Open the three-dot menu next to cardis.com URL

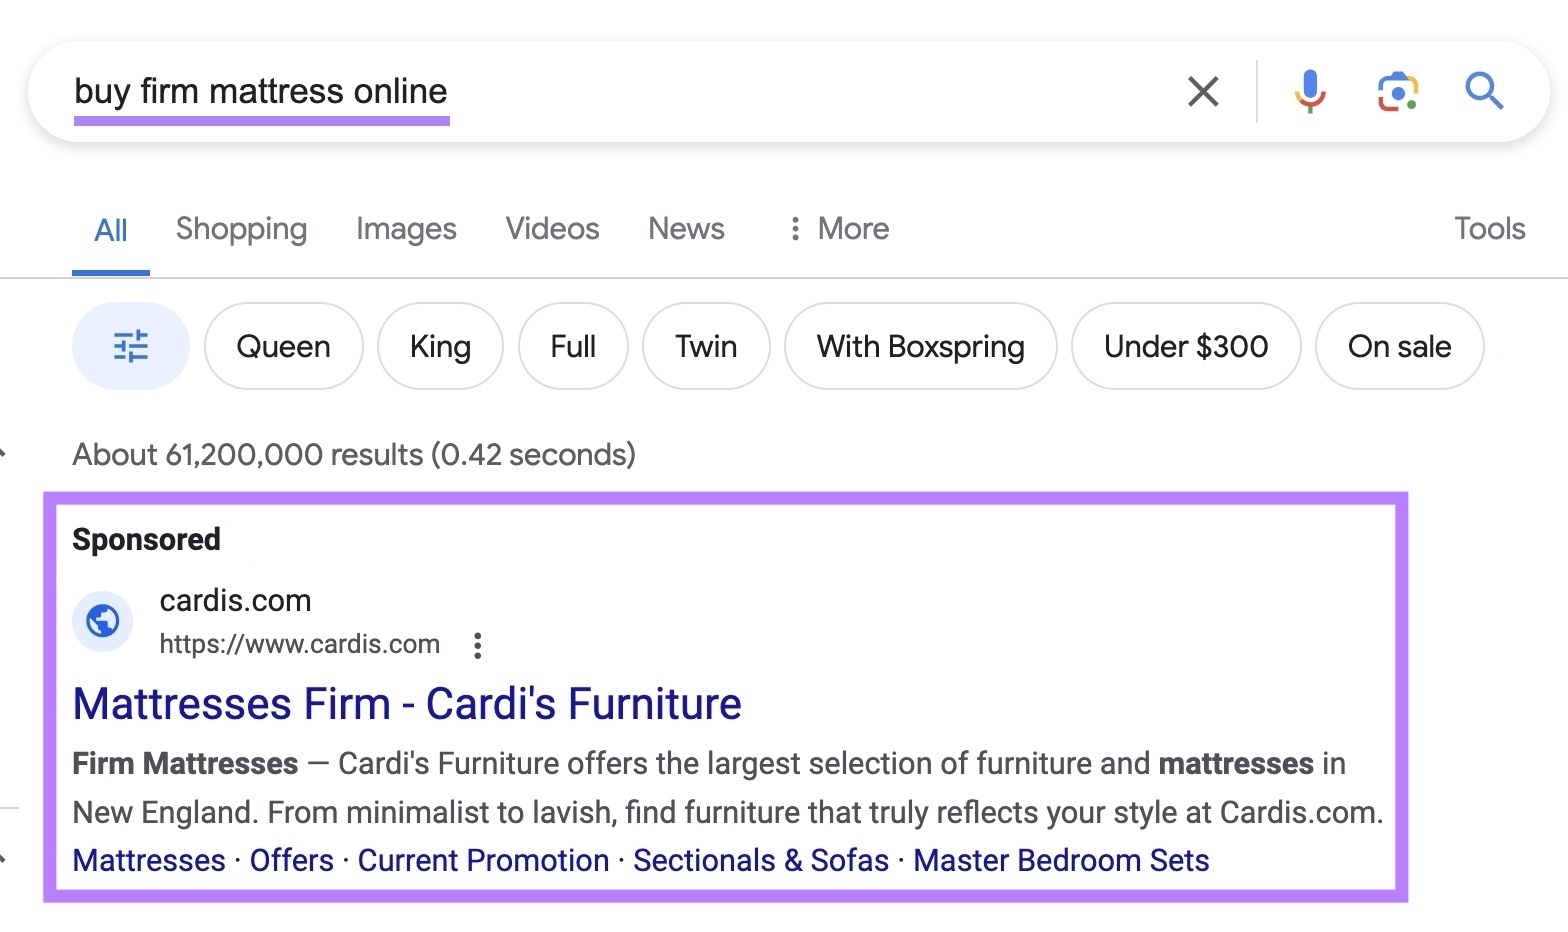(478, 645)
